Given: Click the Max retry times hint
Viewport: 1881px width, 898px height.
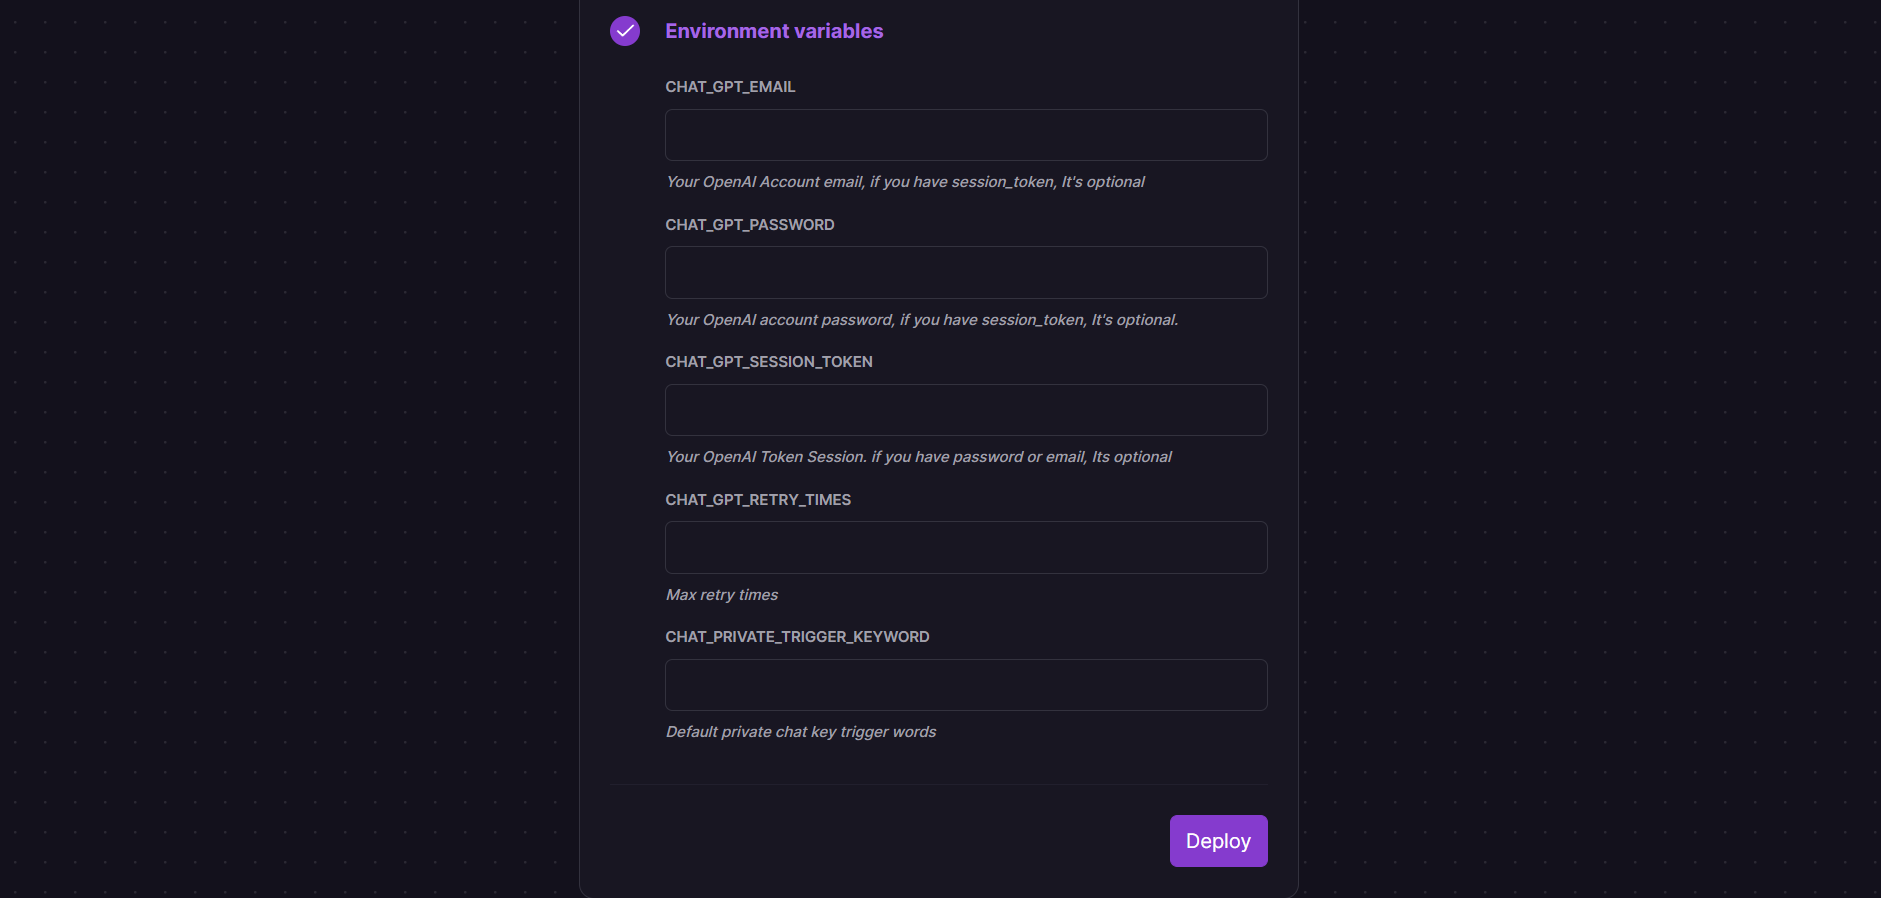Looking at the screenshot, I should 722,595.
